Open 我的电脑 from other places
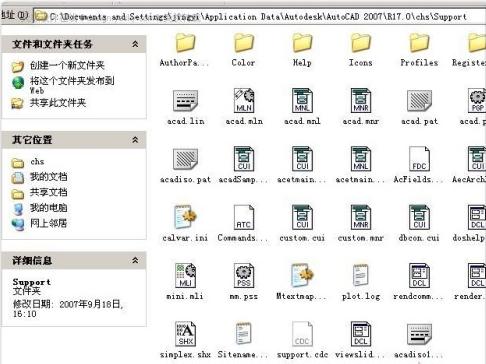Viewport: 486px width, 364px height. click(48, 208)
